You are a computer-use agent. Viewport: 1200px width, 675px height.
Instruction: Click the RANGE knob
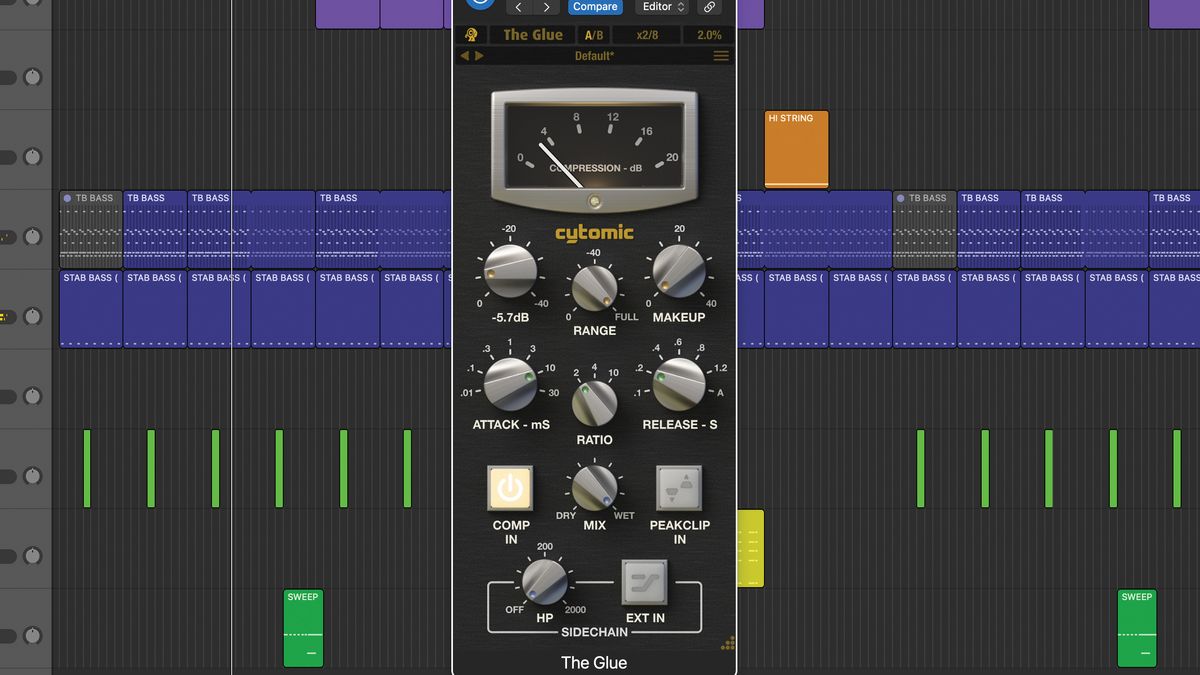[x=594, y=287]
